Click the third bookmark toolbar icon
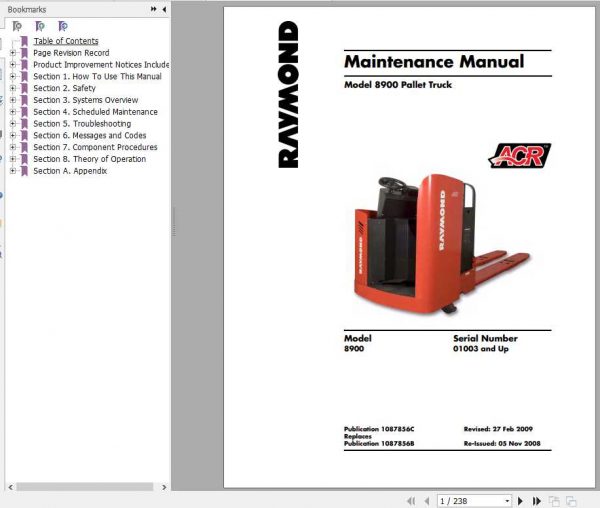This screenshot has width=600, height=508. [63, 26]
